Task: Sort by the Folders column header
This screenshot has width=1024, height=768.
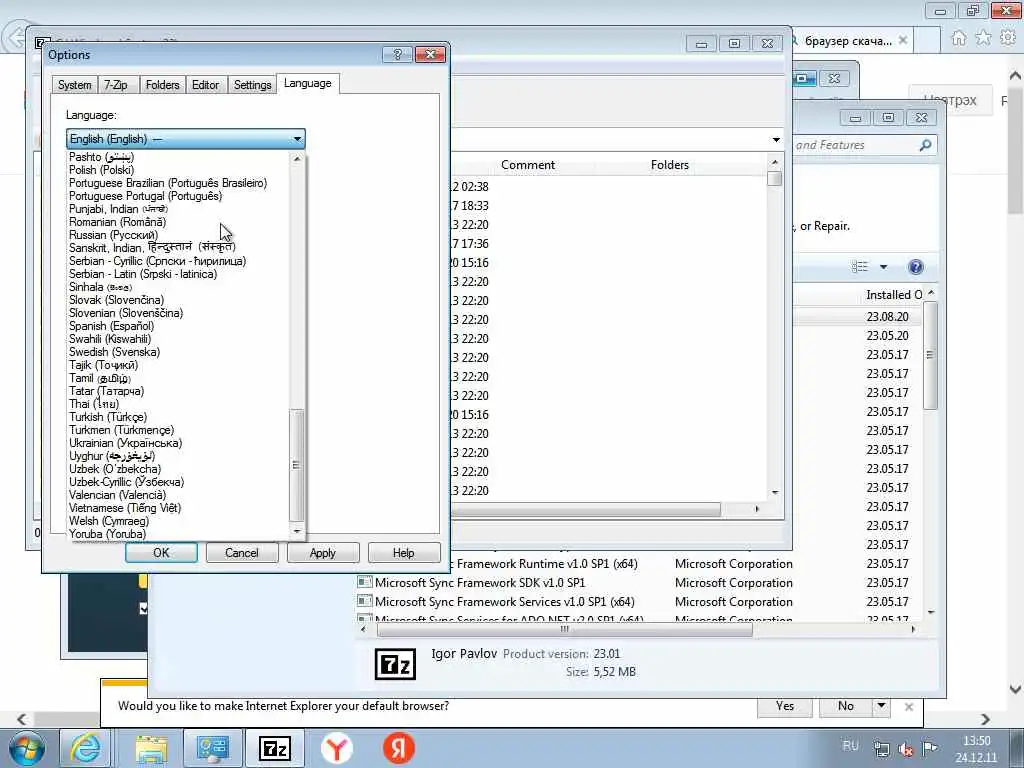Action: [669, 165]
